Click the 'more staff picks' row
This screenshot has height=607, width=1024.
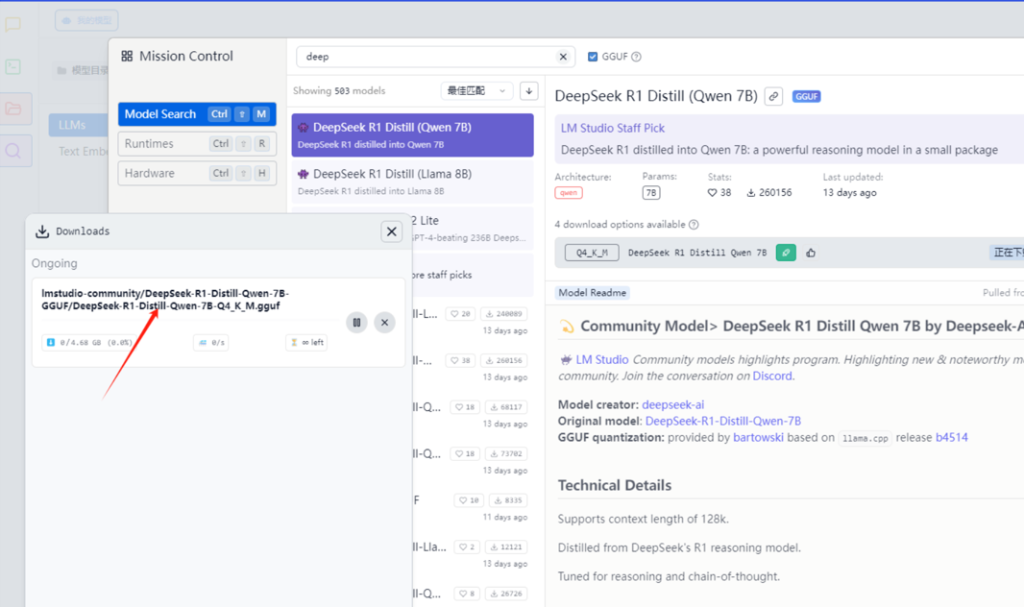tap(473, 275)
